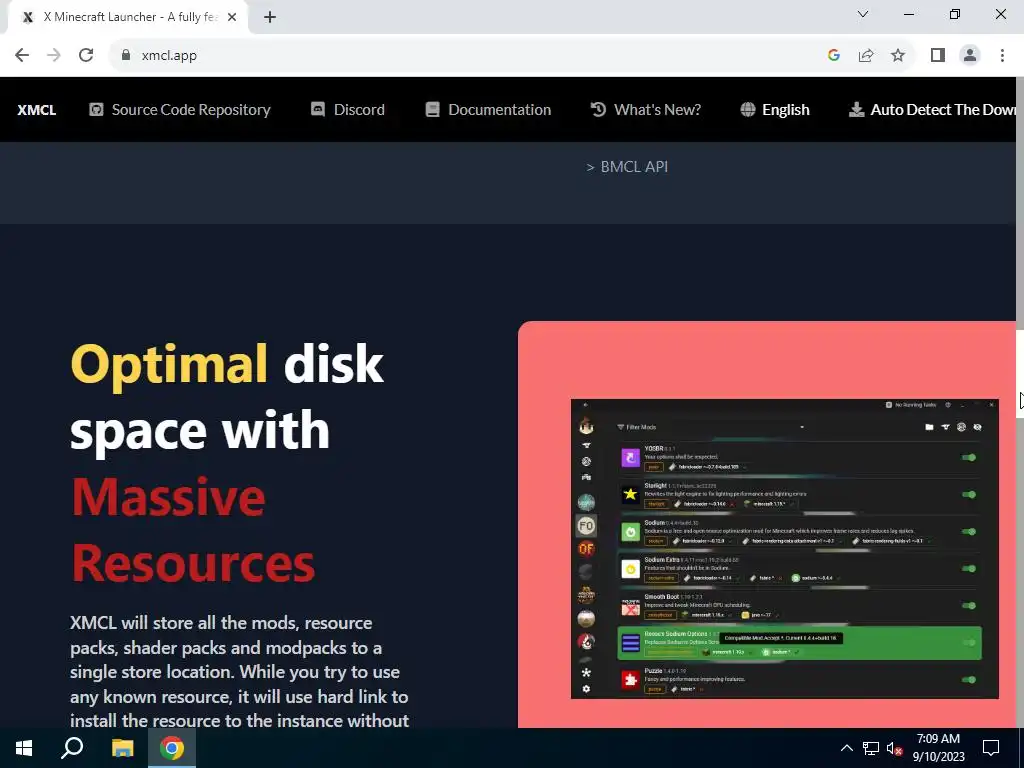Open Google Translate icon in address bar

[x=833, y=56]
